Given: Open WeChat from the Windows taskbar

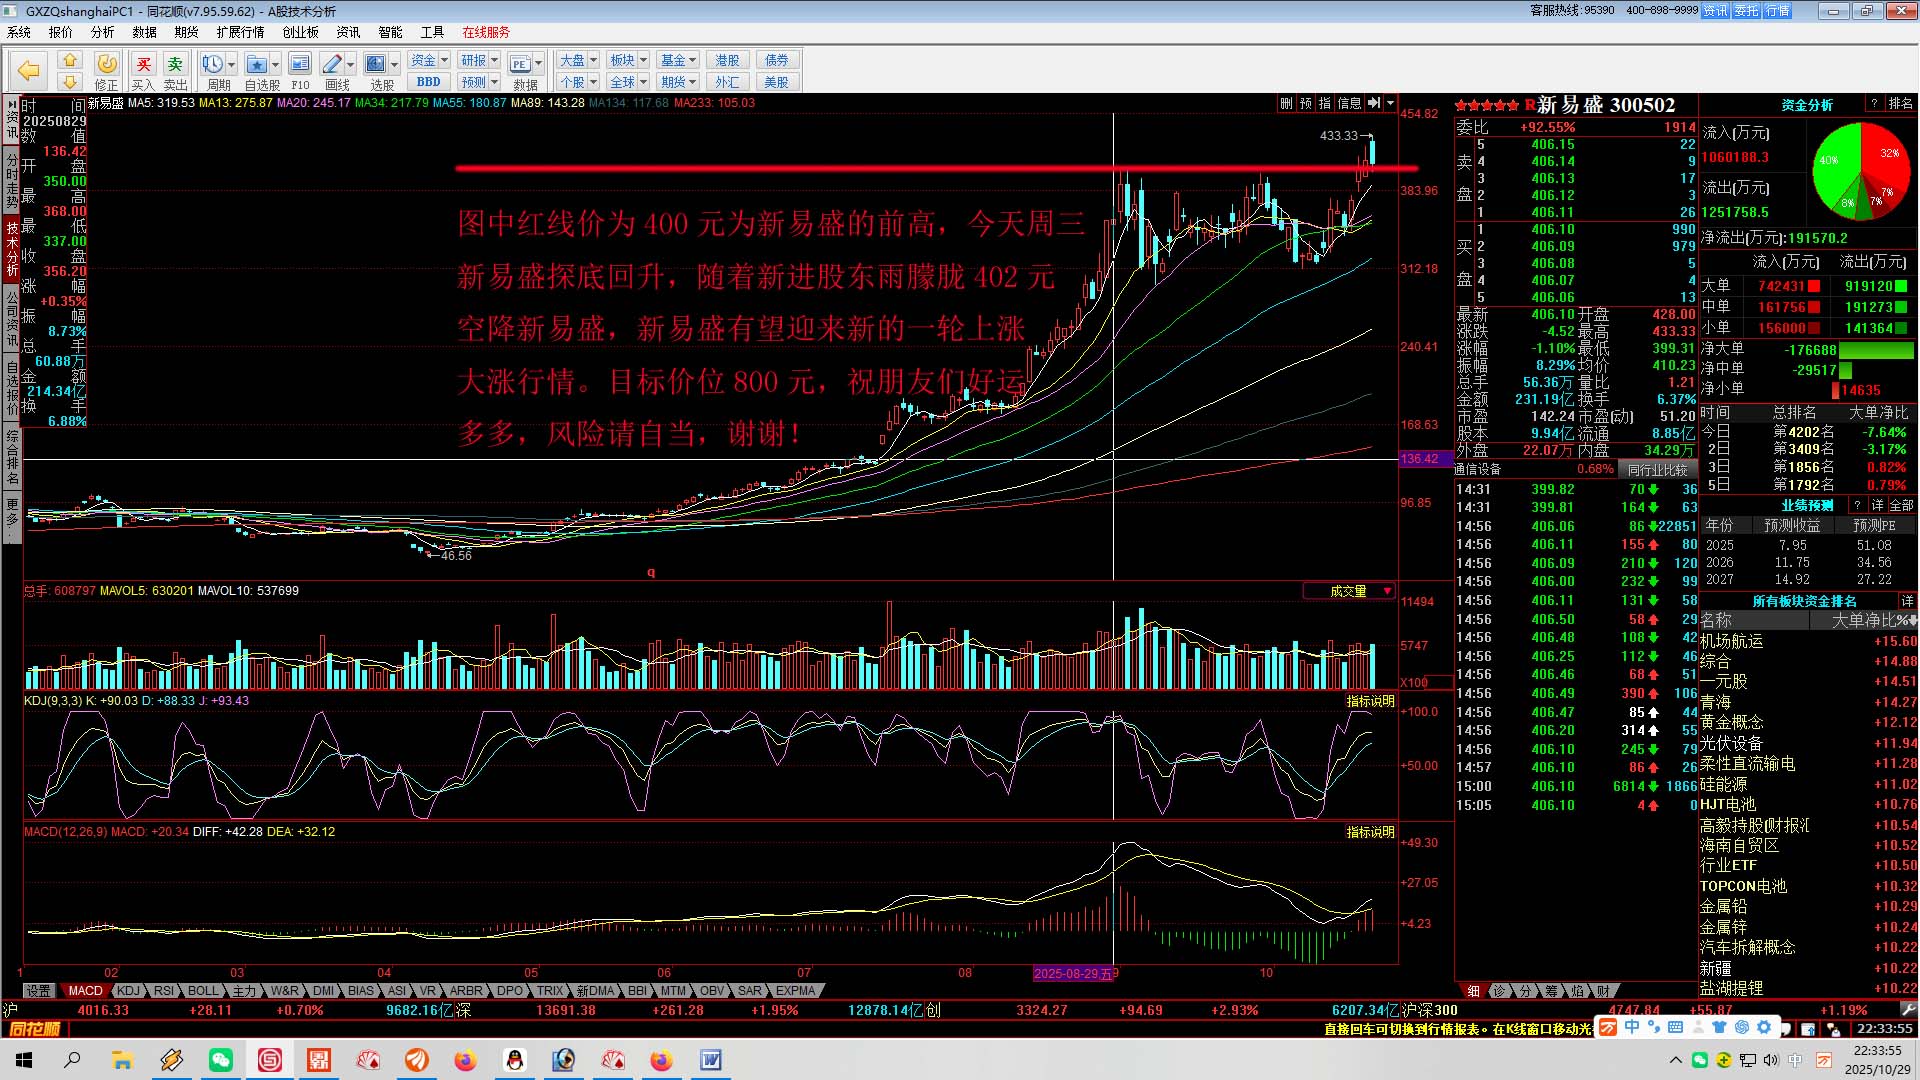Looking at the screenshot, I should [220, 1060].
